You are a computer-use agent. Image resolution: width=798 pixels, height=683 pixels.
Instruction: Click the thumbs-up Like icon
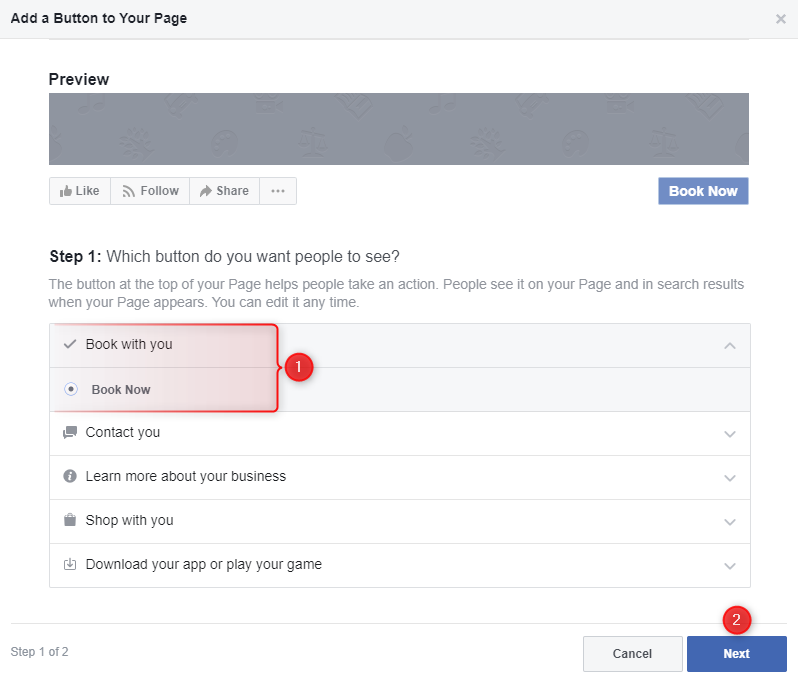click(x=65, y=191)
